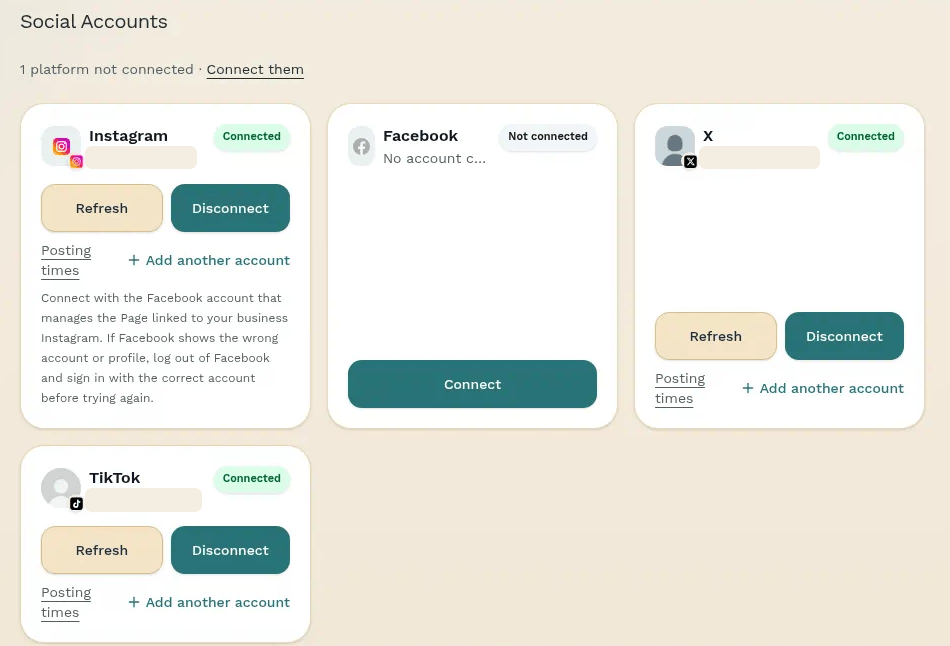Click the Instagram account avatar icon
This screenshot has width=950, height=646.
click(61, 146)
